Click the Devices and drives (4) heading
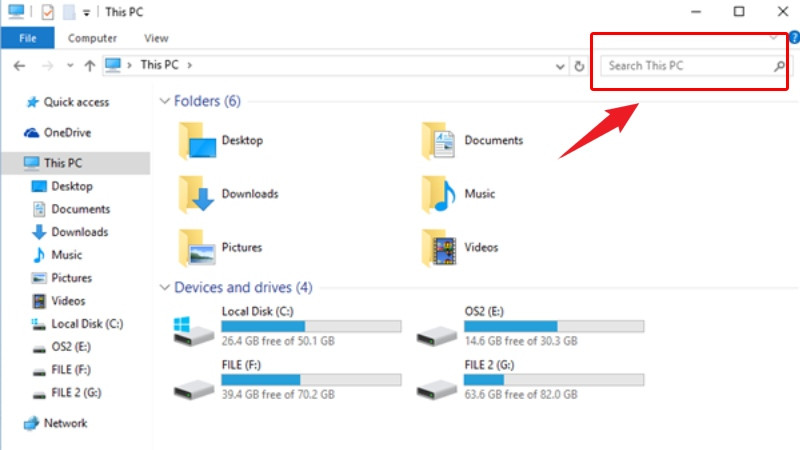 pos(243,287)
